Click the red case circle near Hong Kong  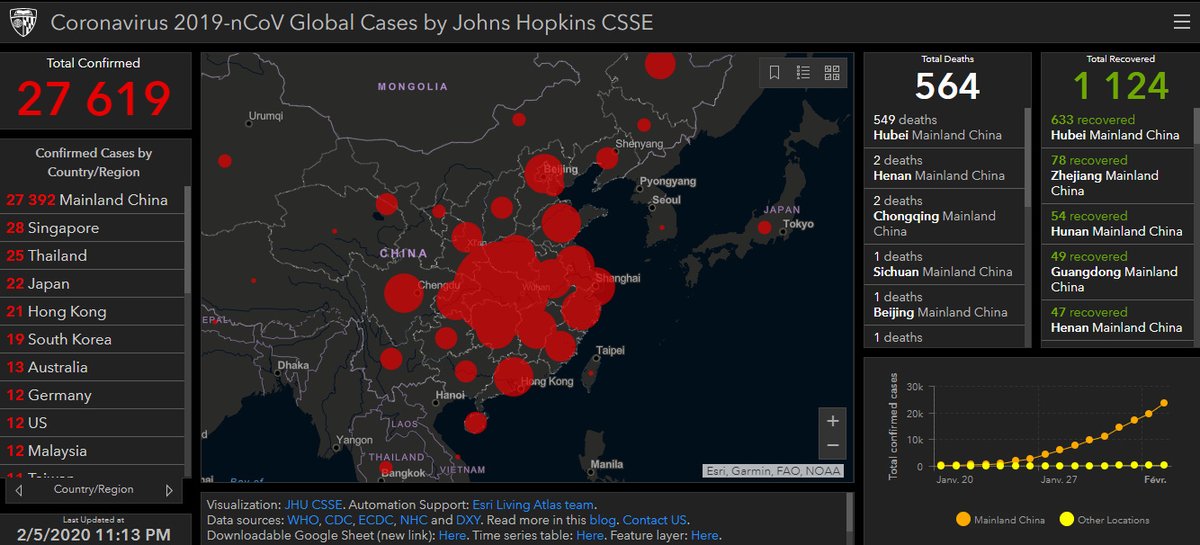[513, 377]
